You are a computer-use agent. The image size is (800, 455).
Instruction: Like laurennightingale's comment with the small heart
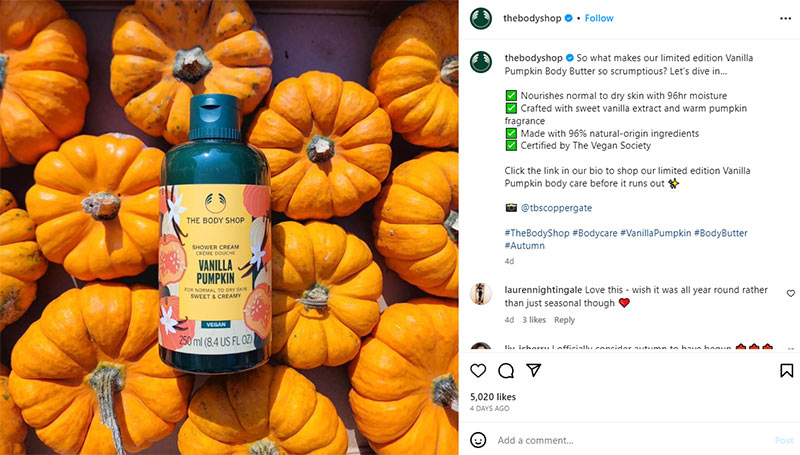click(x=790, y=293)
